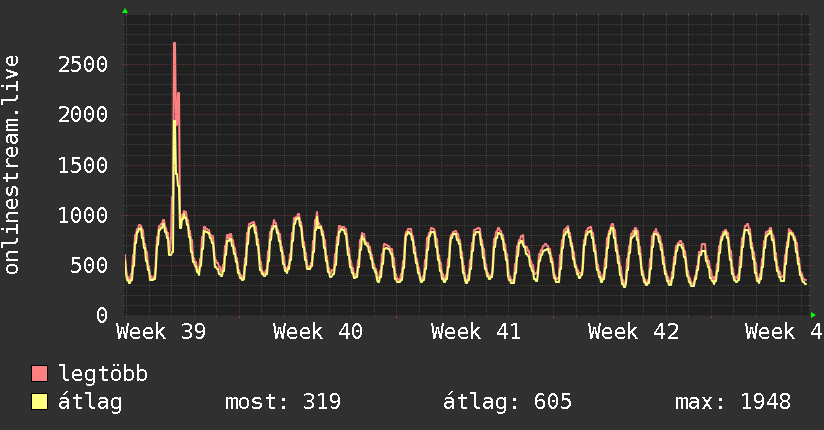Click the onlinestream.live vertical axis title
Image resolution: width=824 pixels, height=430 pixels.
tap(11, 165)
